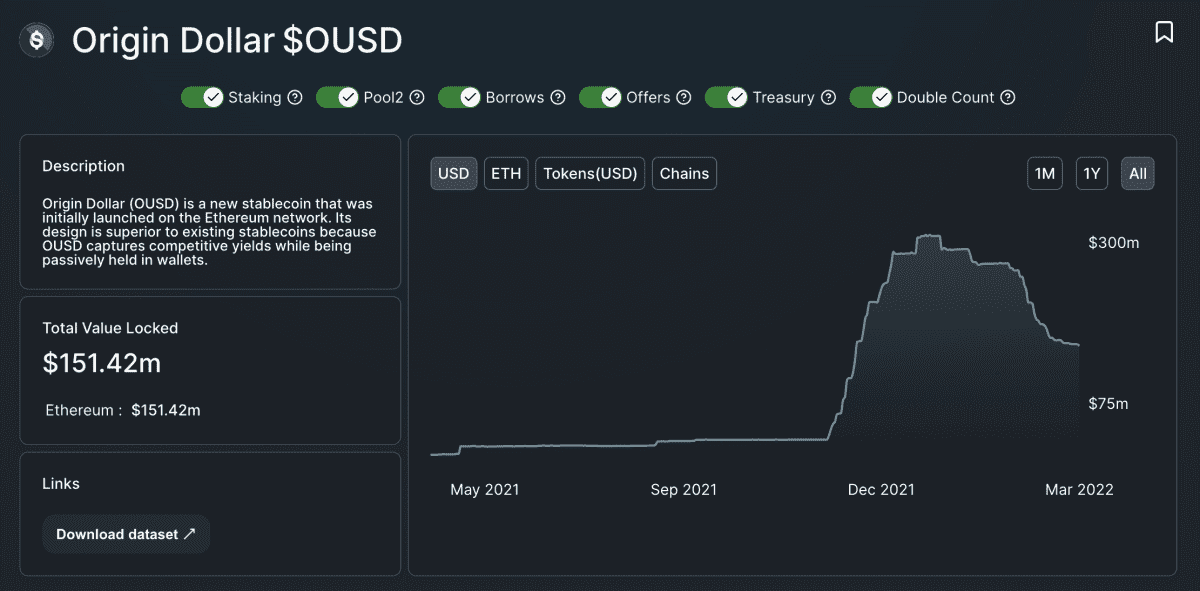Click the Origin Dollar description paragraph
1200x591 pixels.
[209, 231]
